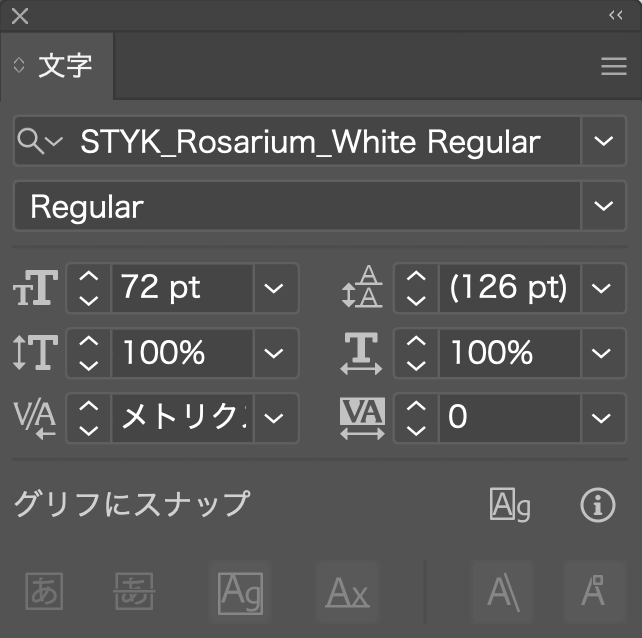Image resolution: width=642 pixels, height=638 pixels.
Task: Decrease font size with down stepper
Action: tap(88, 301)
